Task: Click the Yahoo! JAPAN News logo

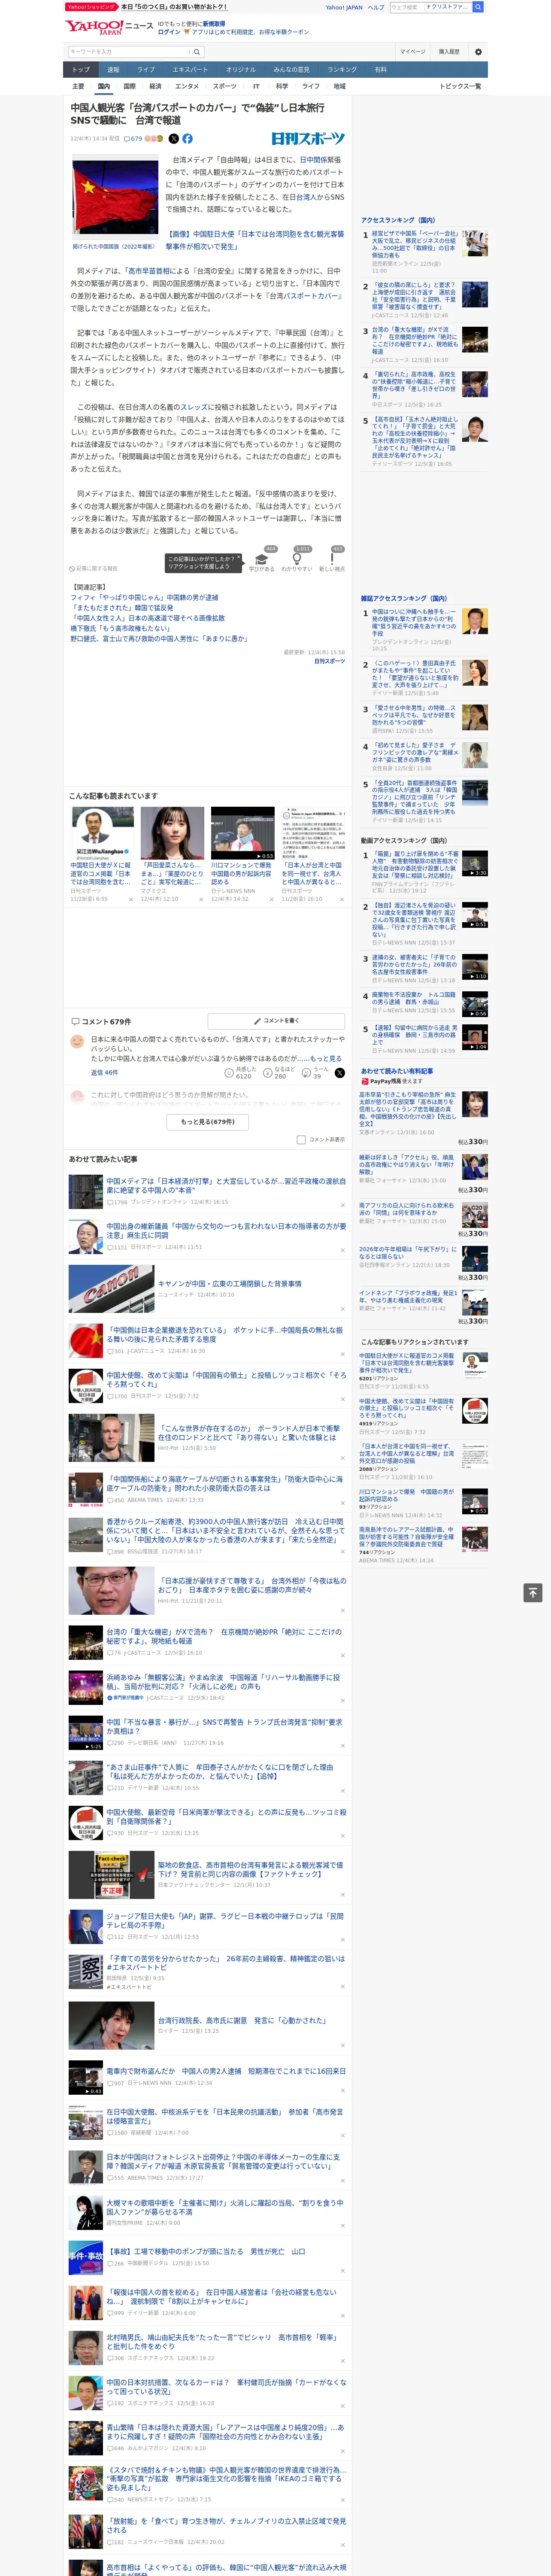Action: (109, 27)
